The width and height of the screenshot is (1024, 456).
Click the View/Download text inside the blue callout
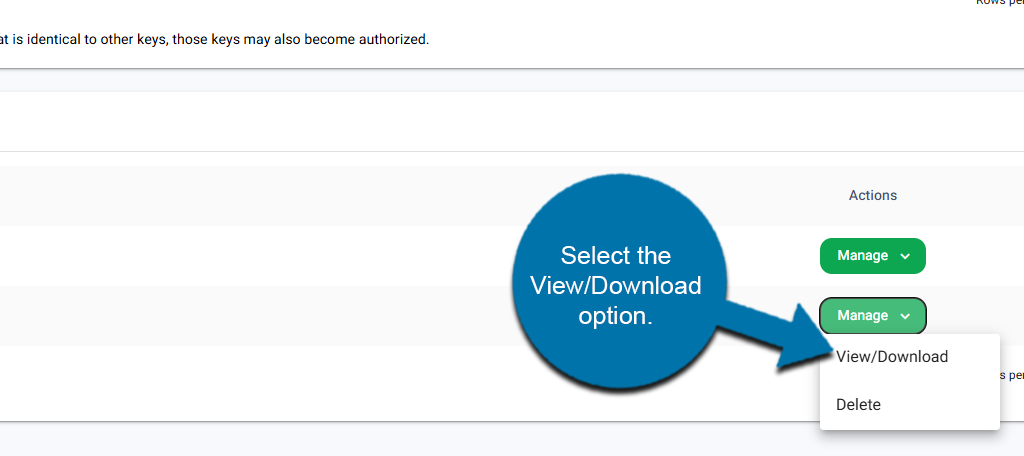[x=615, y=286]
